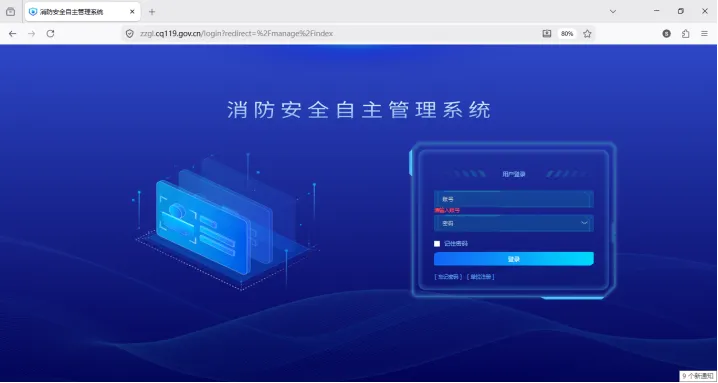Open a new tab with the plus button

[152, 12]
